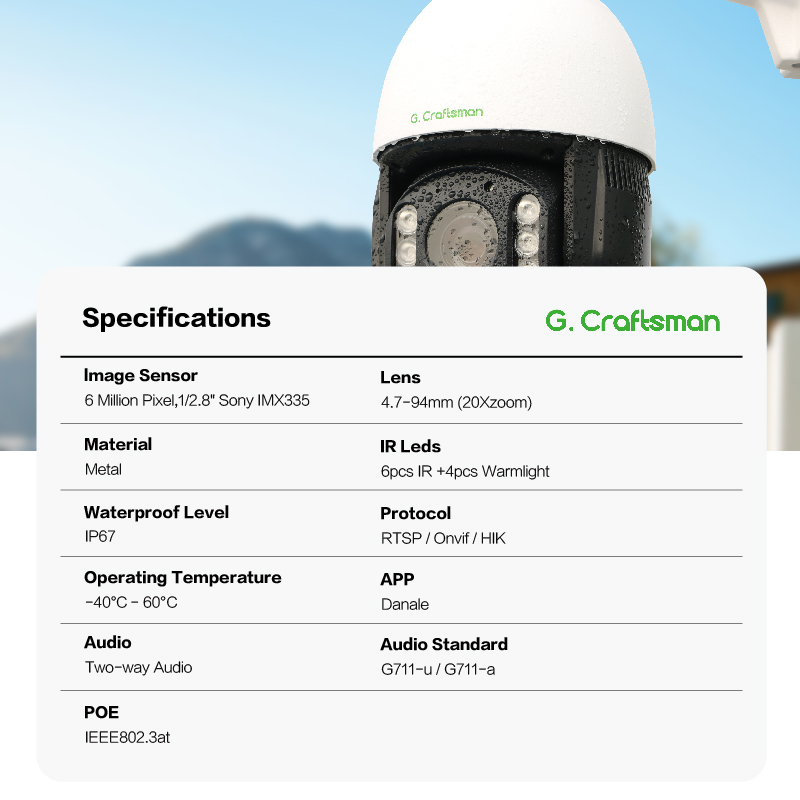Select the Audio Standard heading
The height and width of the screenshot is (800, 800).
coord(444,644)
